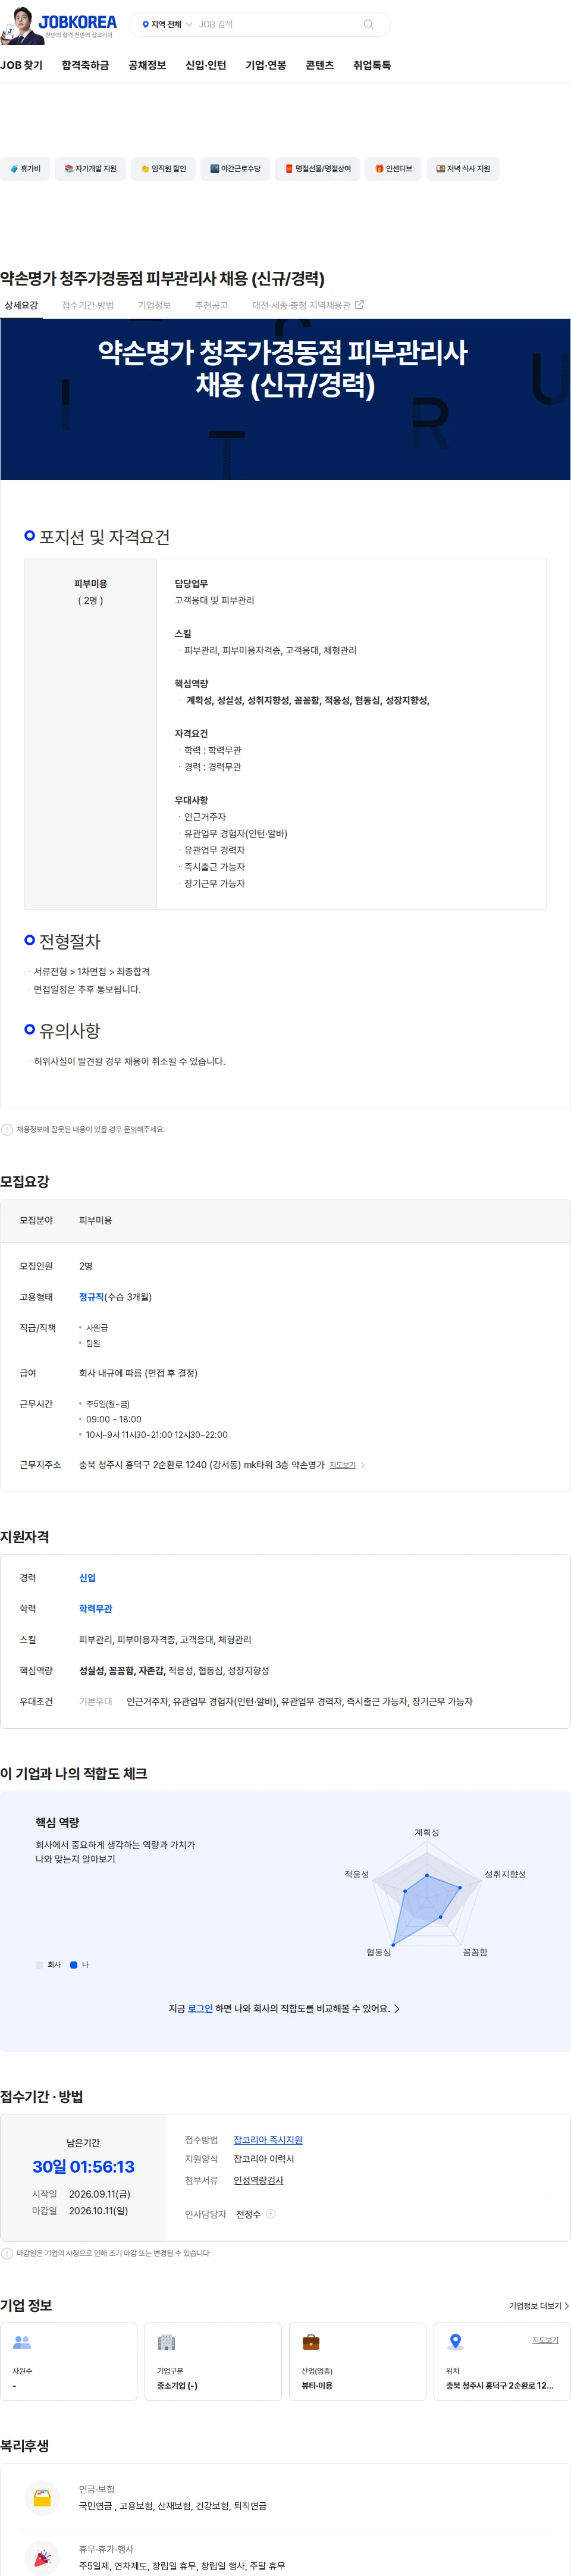Open 지도보기 next to work address
The height and width of the screenshot is (2576, 571).
[342, 1465]
